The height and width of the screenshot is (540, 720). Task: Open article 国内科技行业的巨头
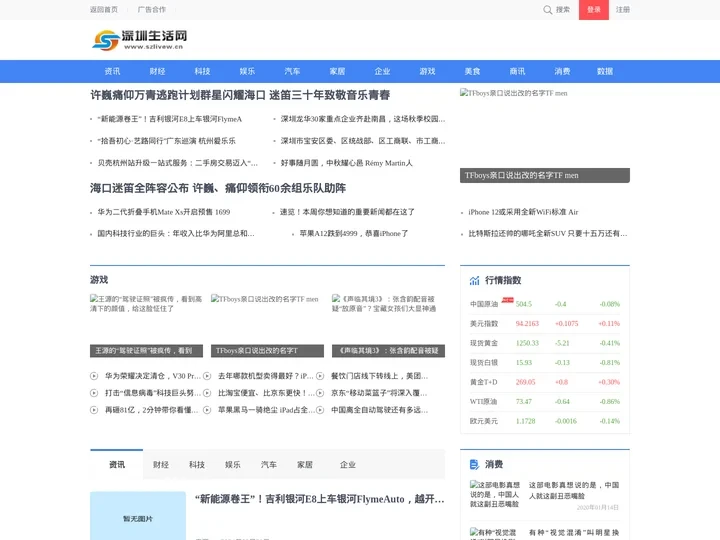click(176, 233)
